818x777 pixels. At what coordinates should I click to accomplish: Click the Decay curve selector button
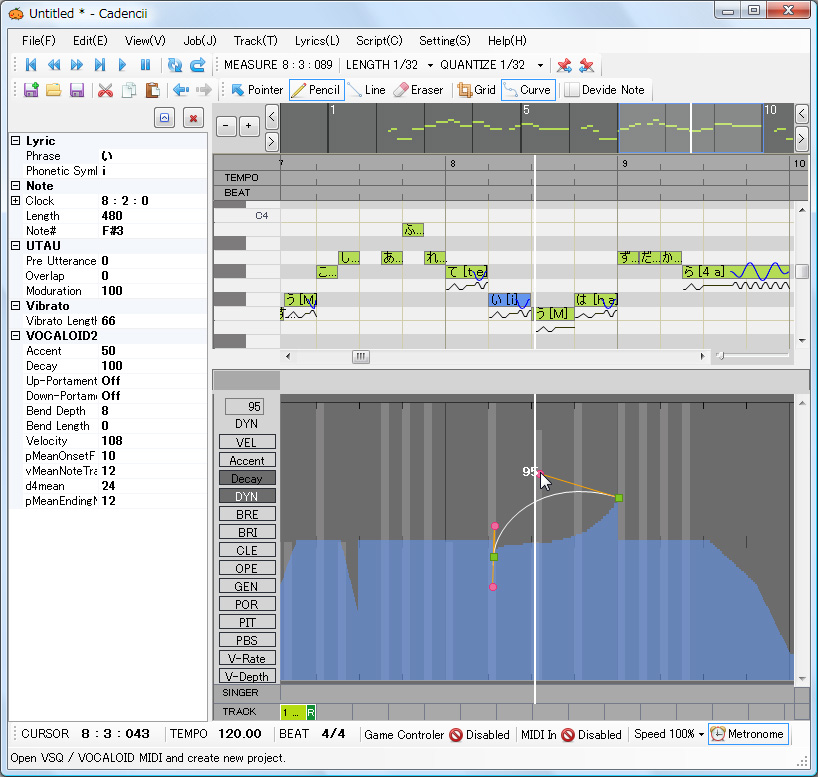tap(246, 477)
